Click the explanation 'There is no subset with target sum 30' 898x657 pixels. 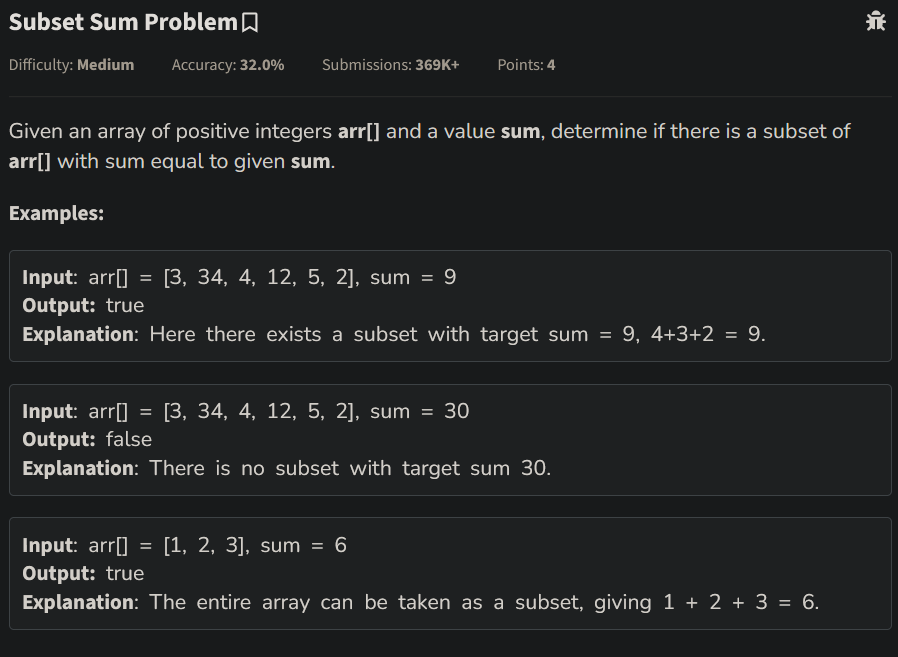pos(350,468)
